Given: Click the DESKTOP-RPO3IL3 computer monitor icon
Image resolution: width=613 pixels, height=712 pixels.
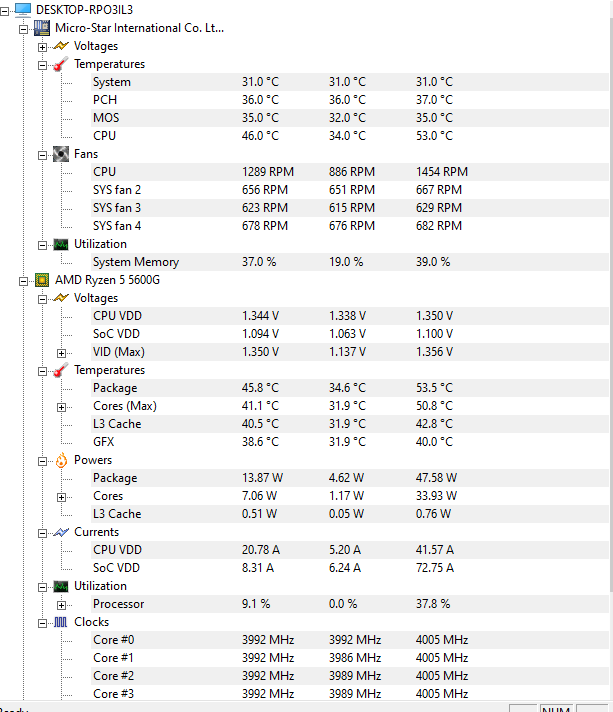Looking at the screenshot, I should coord(23,10).
